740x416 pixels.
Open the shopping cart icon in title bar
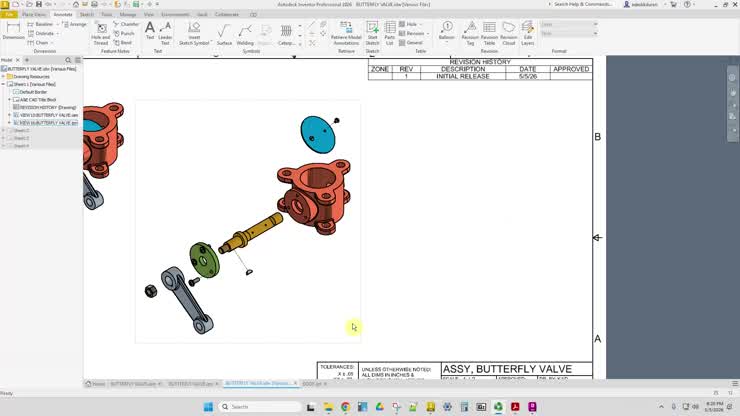(x=673, y=4)
